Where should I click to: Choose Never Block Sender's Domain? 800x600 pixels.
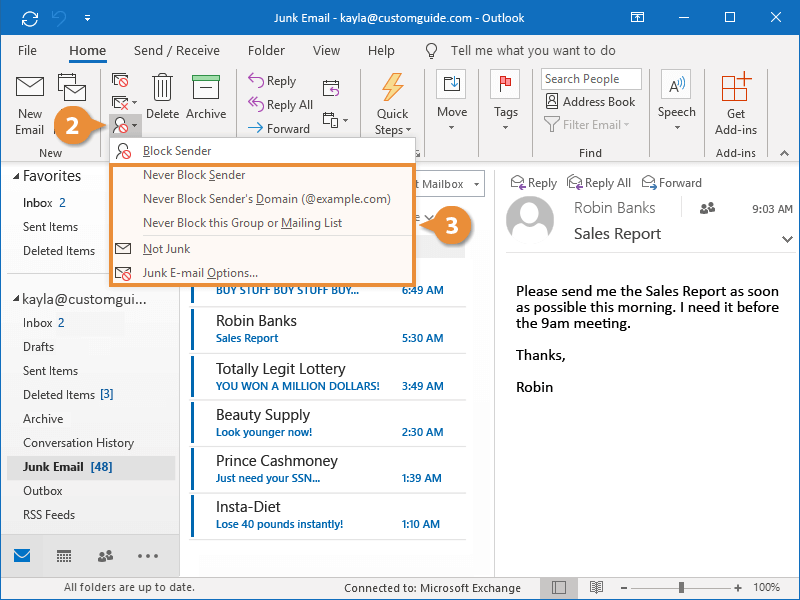[x=262, y=199]
